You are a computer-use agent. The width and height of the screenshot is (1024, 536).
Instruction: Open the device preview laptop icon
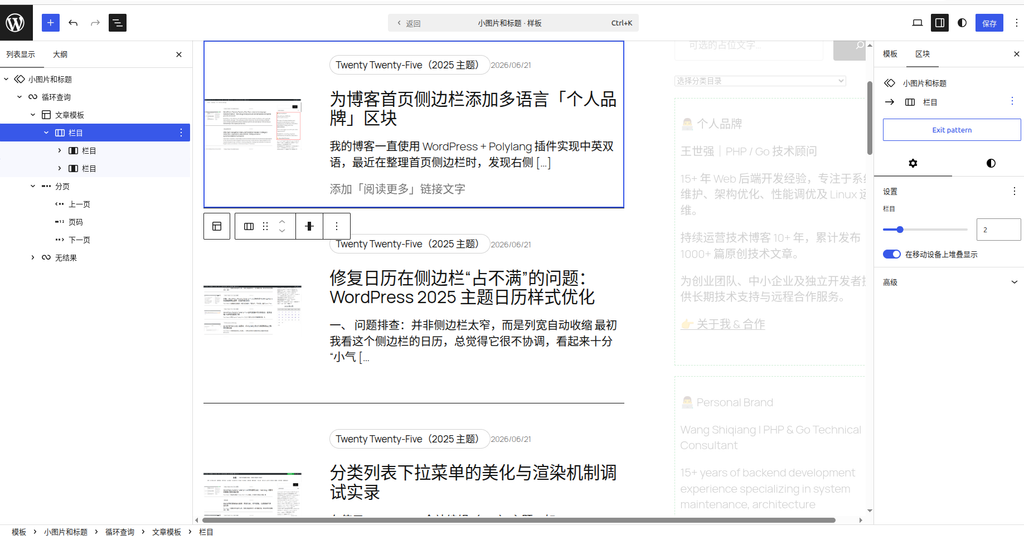pyautogui.click(x=918, y=23)
